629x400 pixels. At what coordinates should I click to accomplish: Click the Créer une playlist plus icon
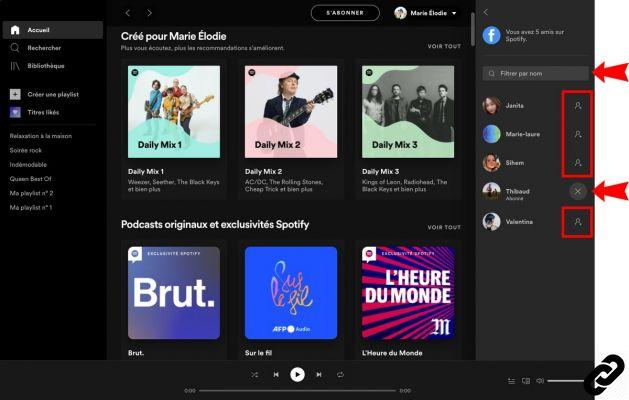15,94
